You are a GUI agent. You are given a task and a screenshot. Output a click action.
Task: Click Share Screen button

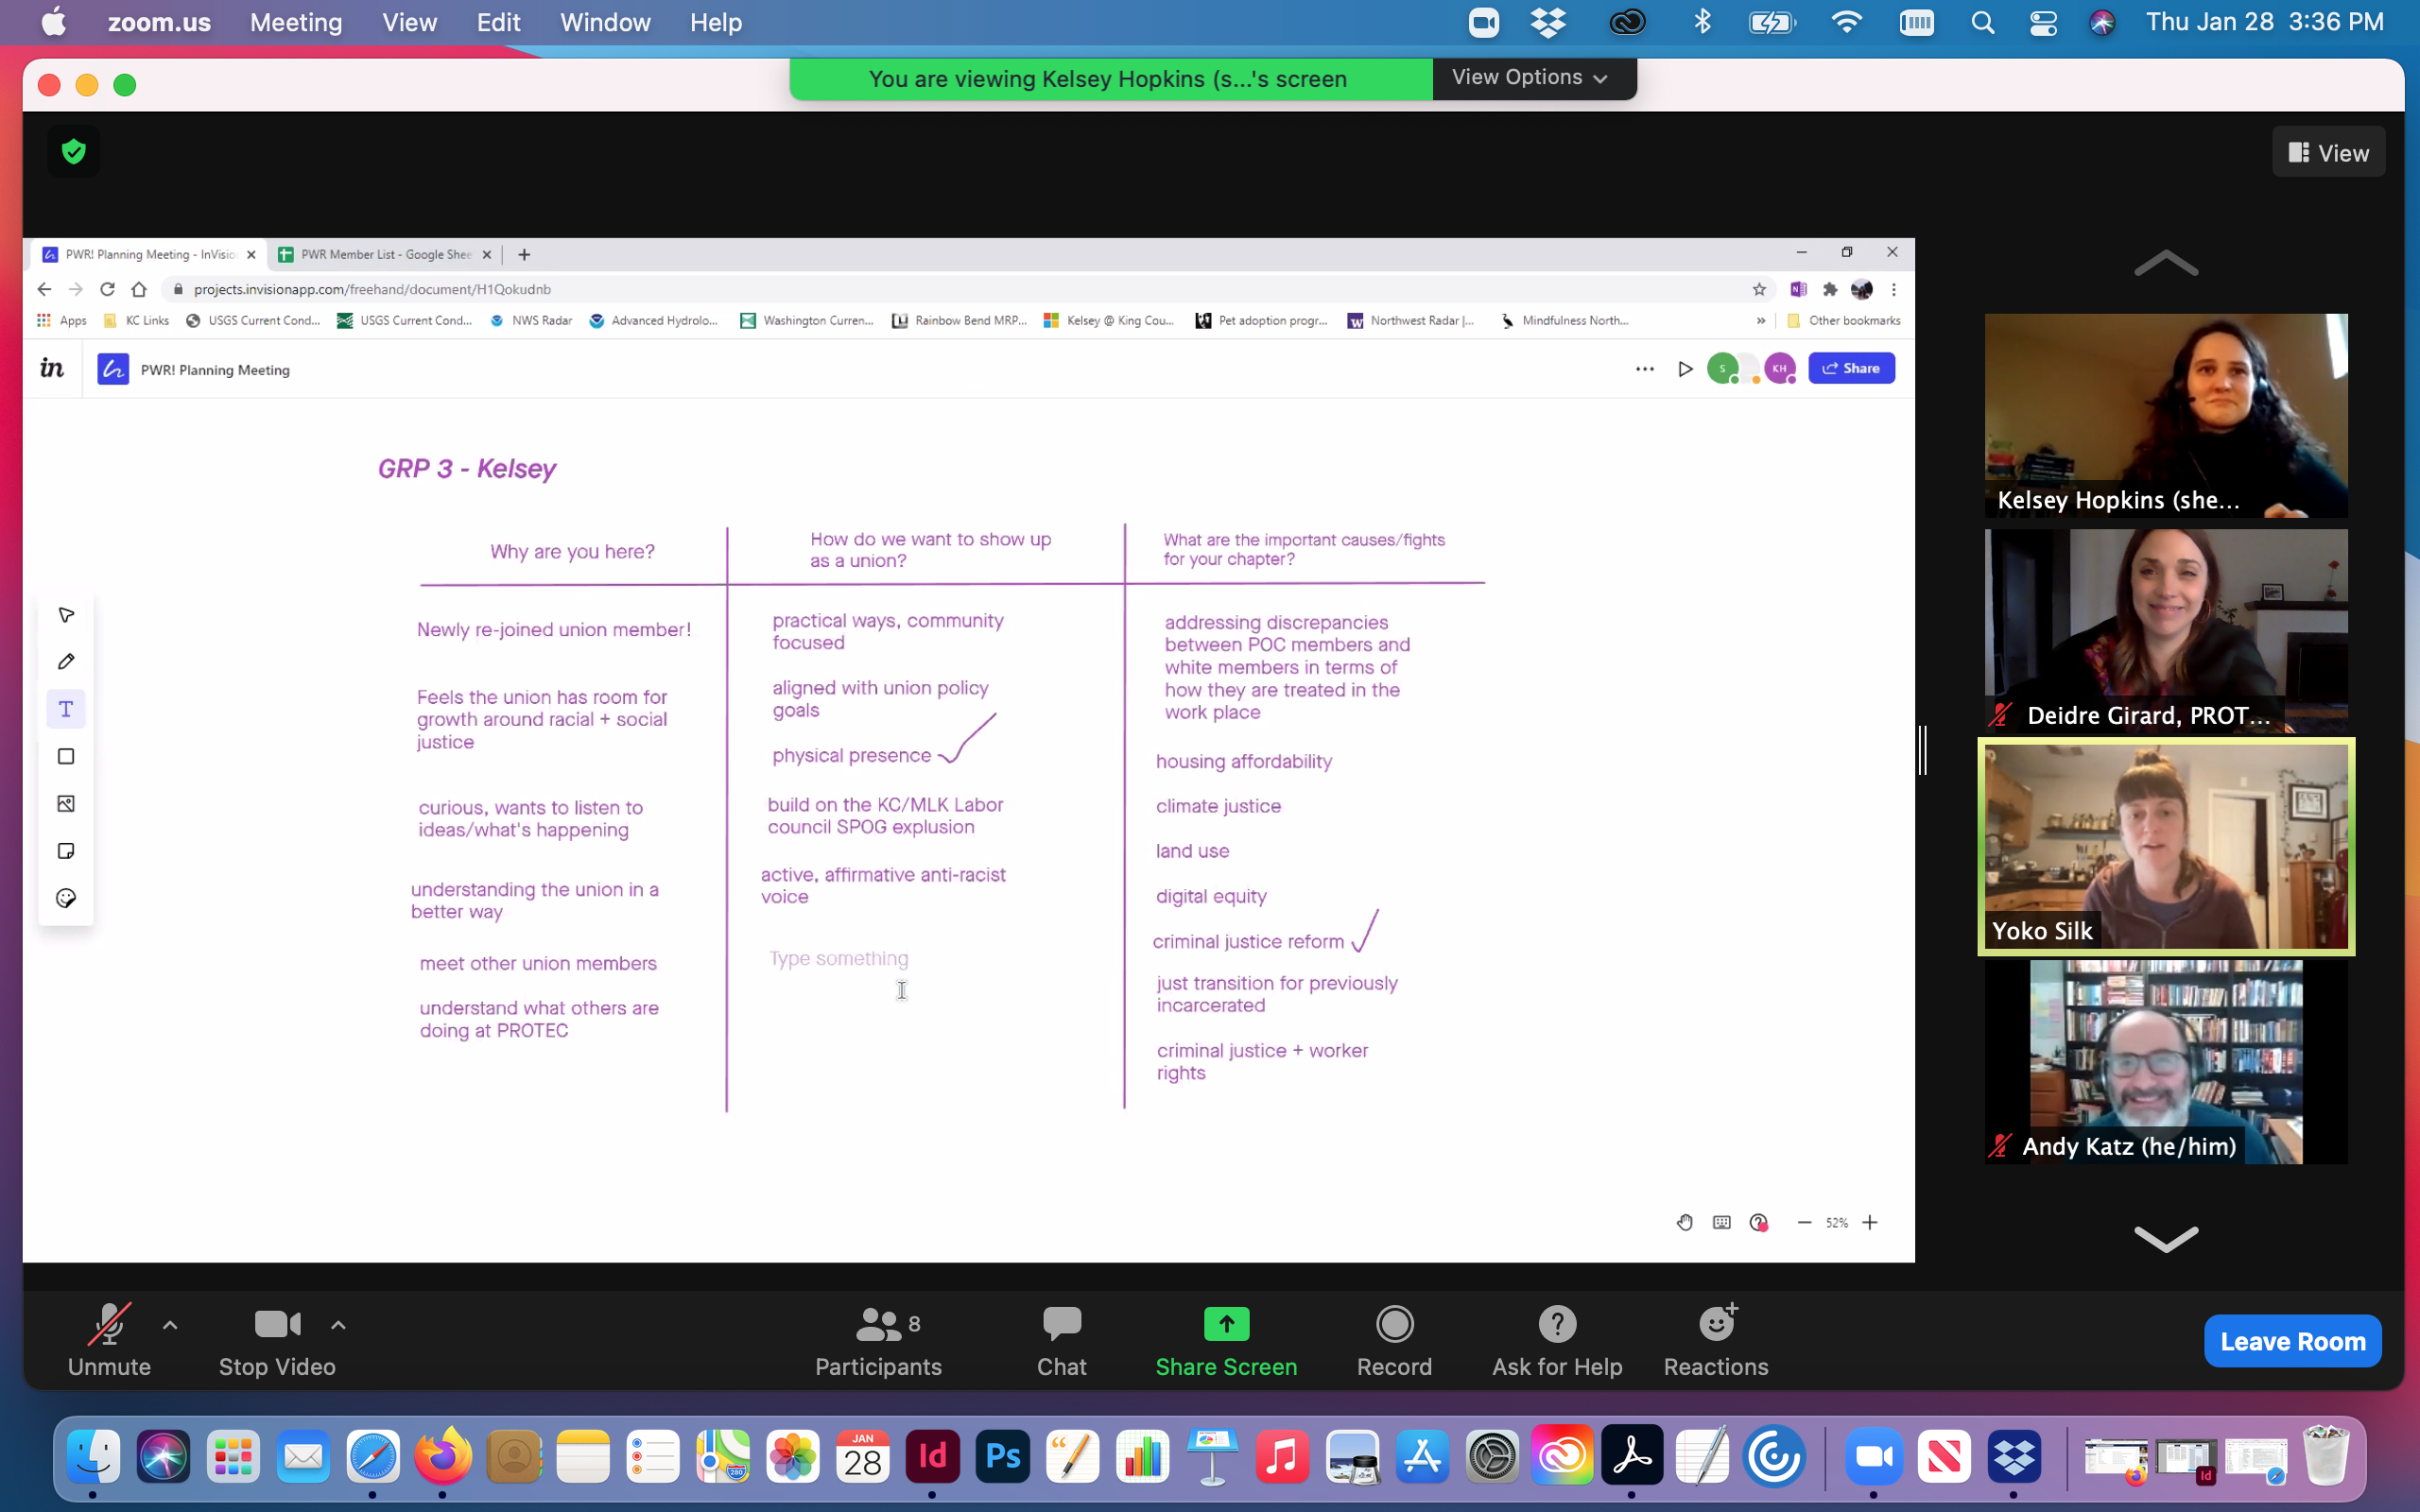[x=1226, y=1340]
